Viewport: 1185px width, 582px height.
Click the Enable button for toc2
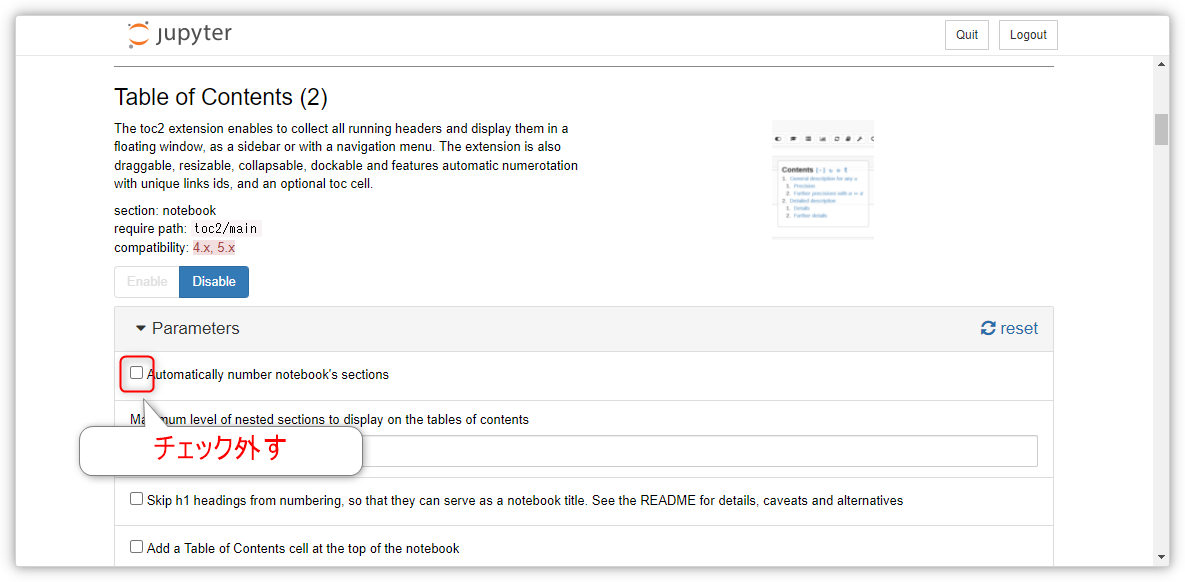point(147,282)
